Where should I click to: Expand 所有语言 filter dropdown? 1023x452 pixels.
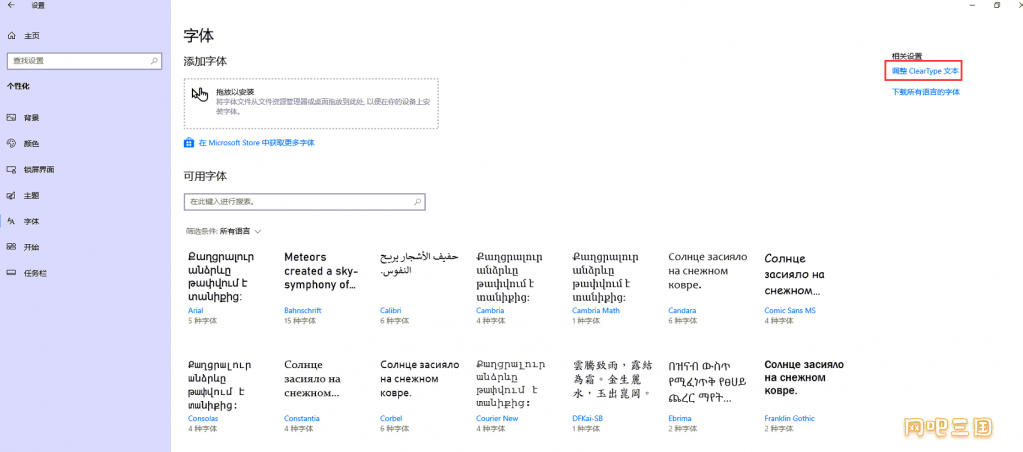pyautogui.click(x=240, y=231)
